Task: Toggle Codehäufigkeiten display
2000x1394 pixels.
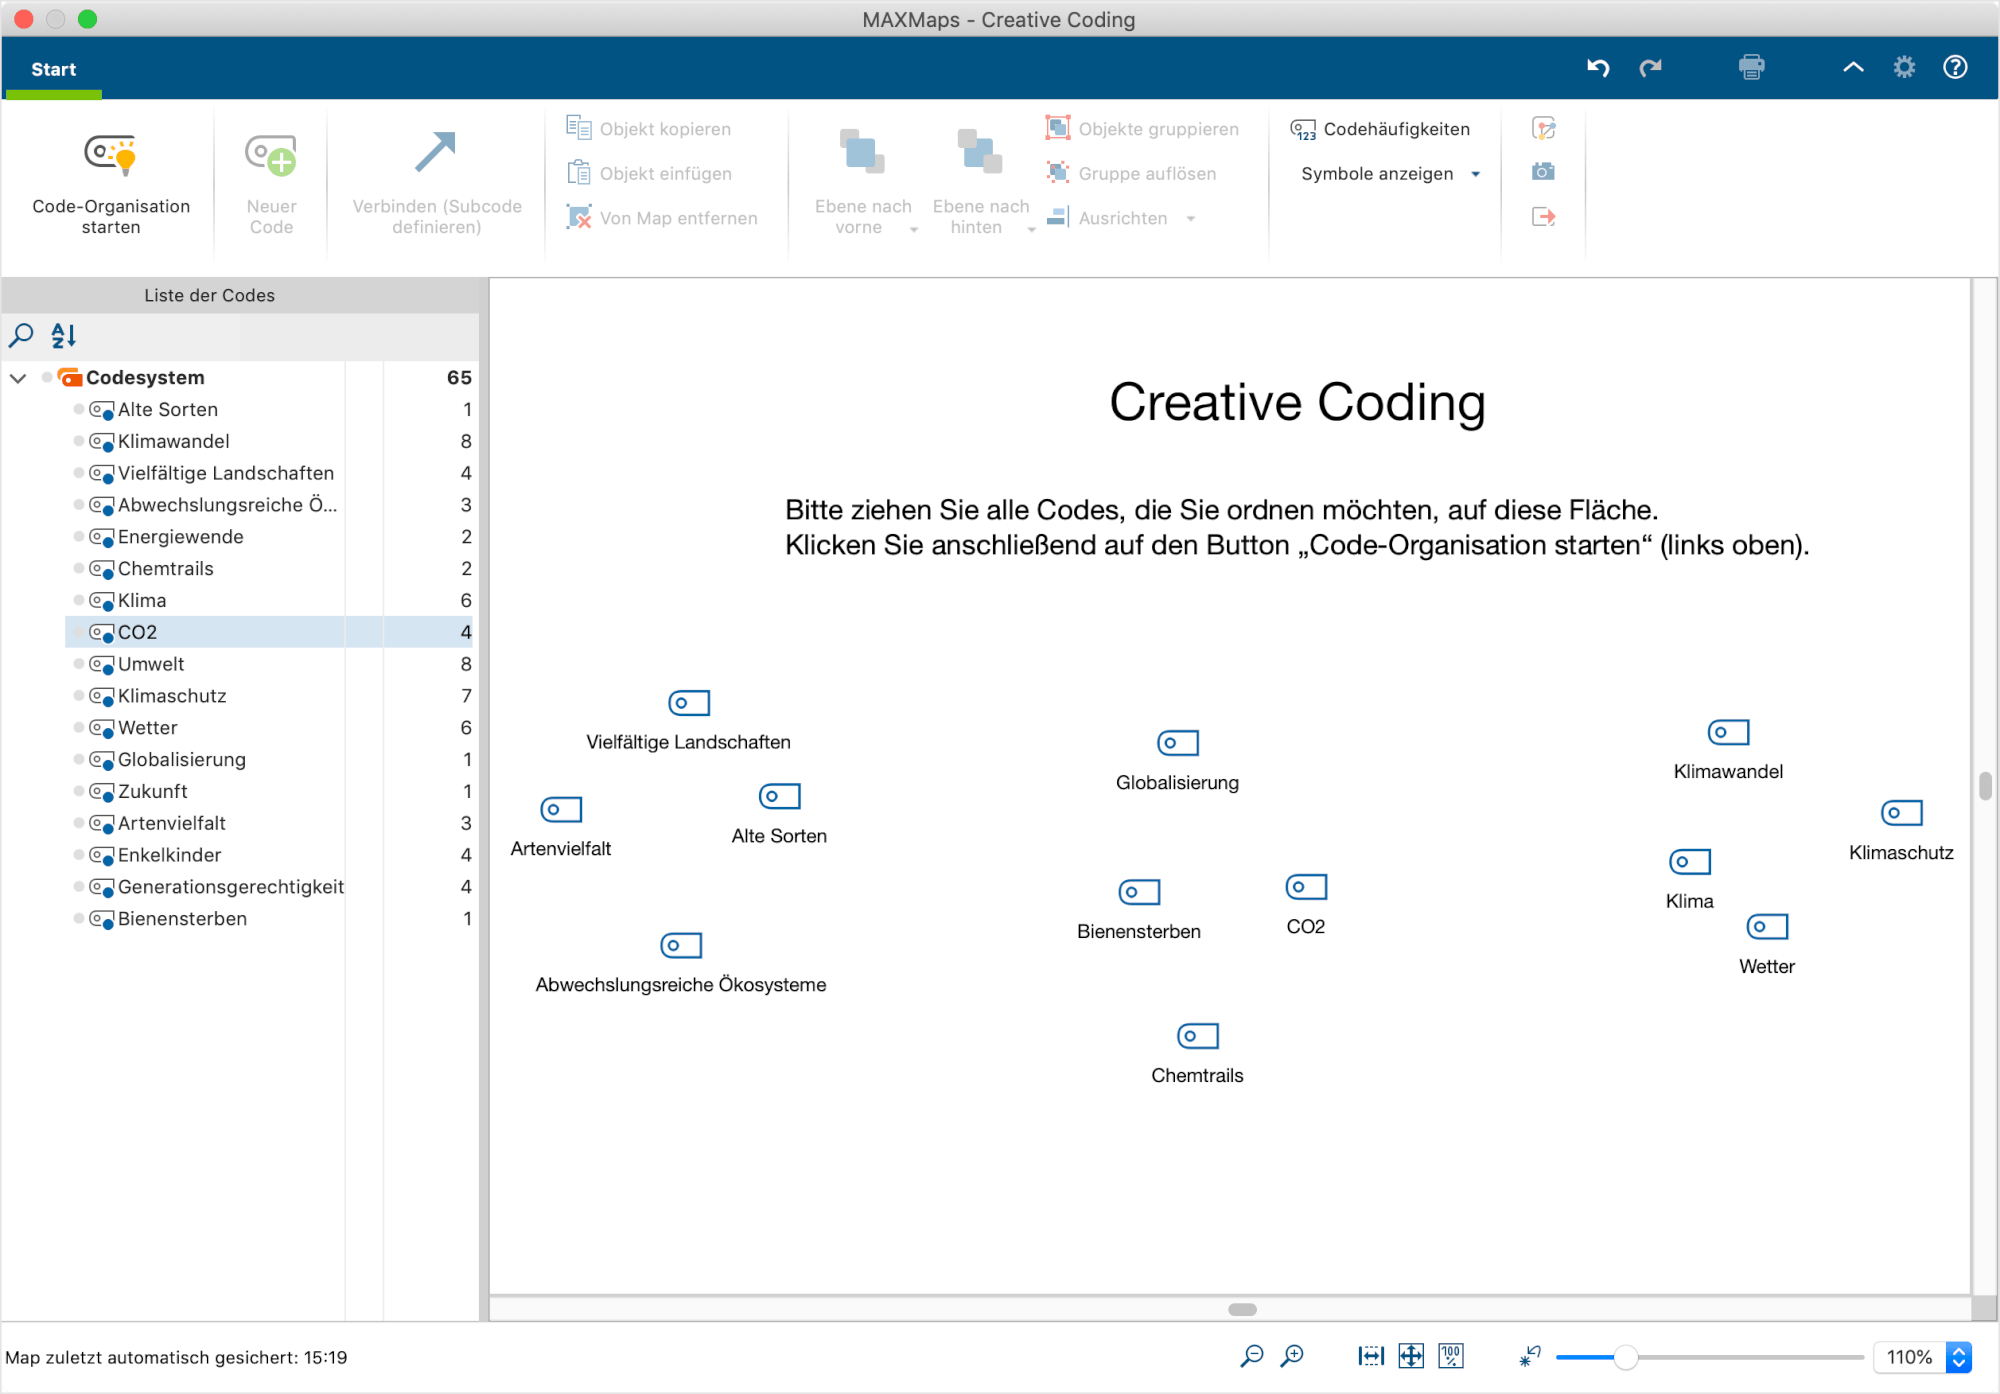Action: 1380,128
